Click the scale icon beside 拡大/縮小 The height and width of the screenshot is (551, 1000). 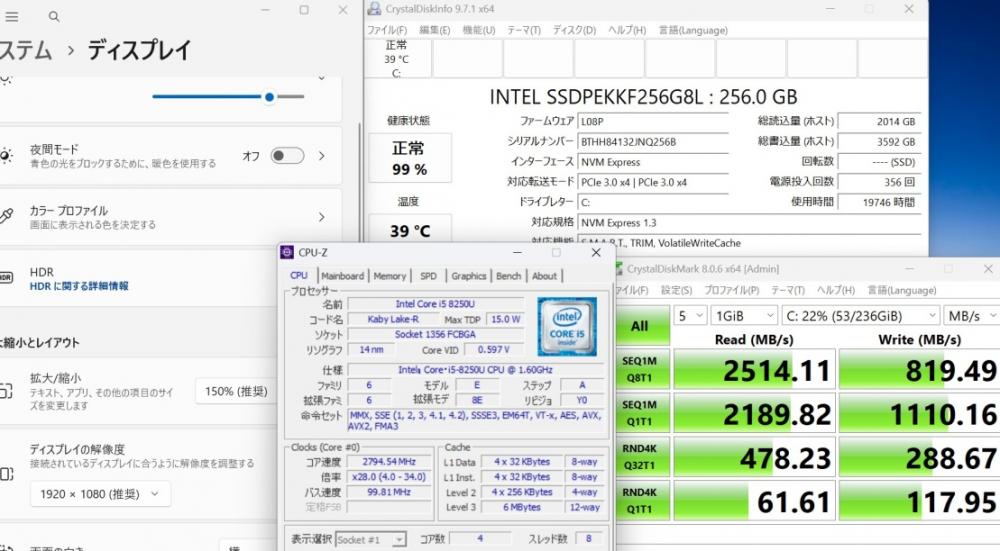(x=6, y=391)
